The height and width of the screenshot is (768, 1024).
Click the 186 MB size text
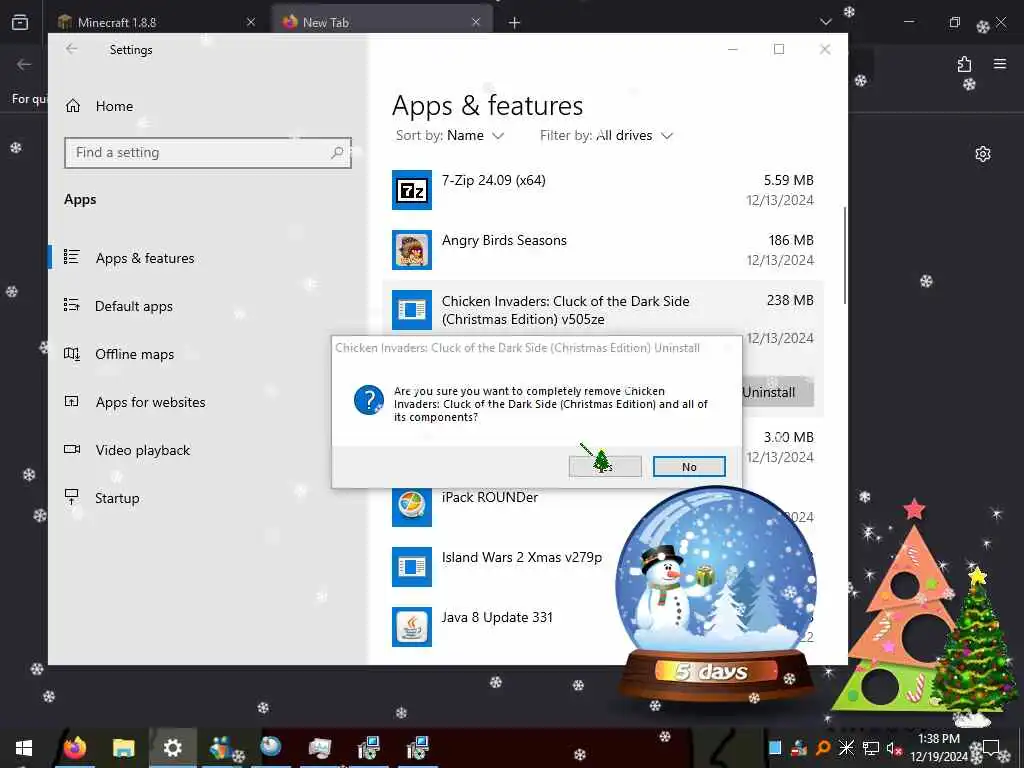click(791, 240)
